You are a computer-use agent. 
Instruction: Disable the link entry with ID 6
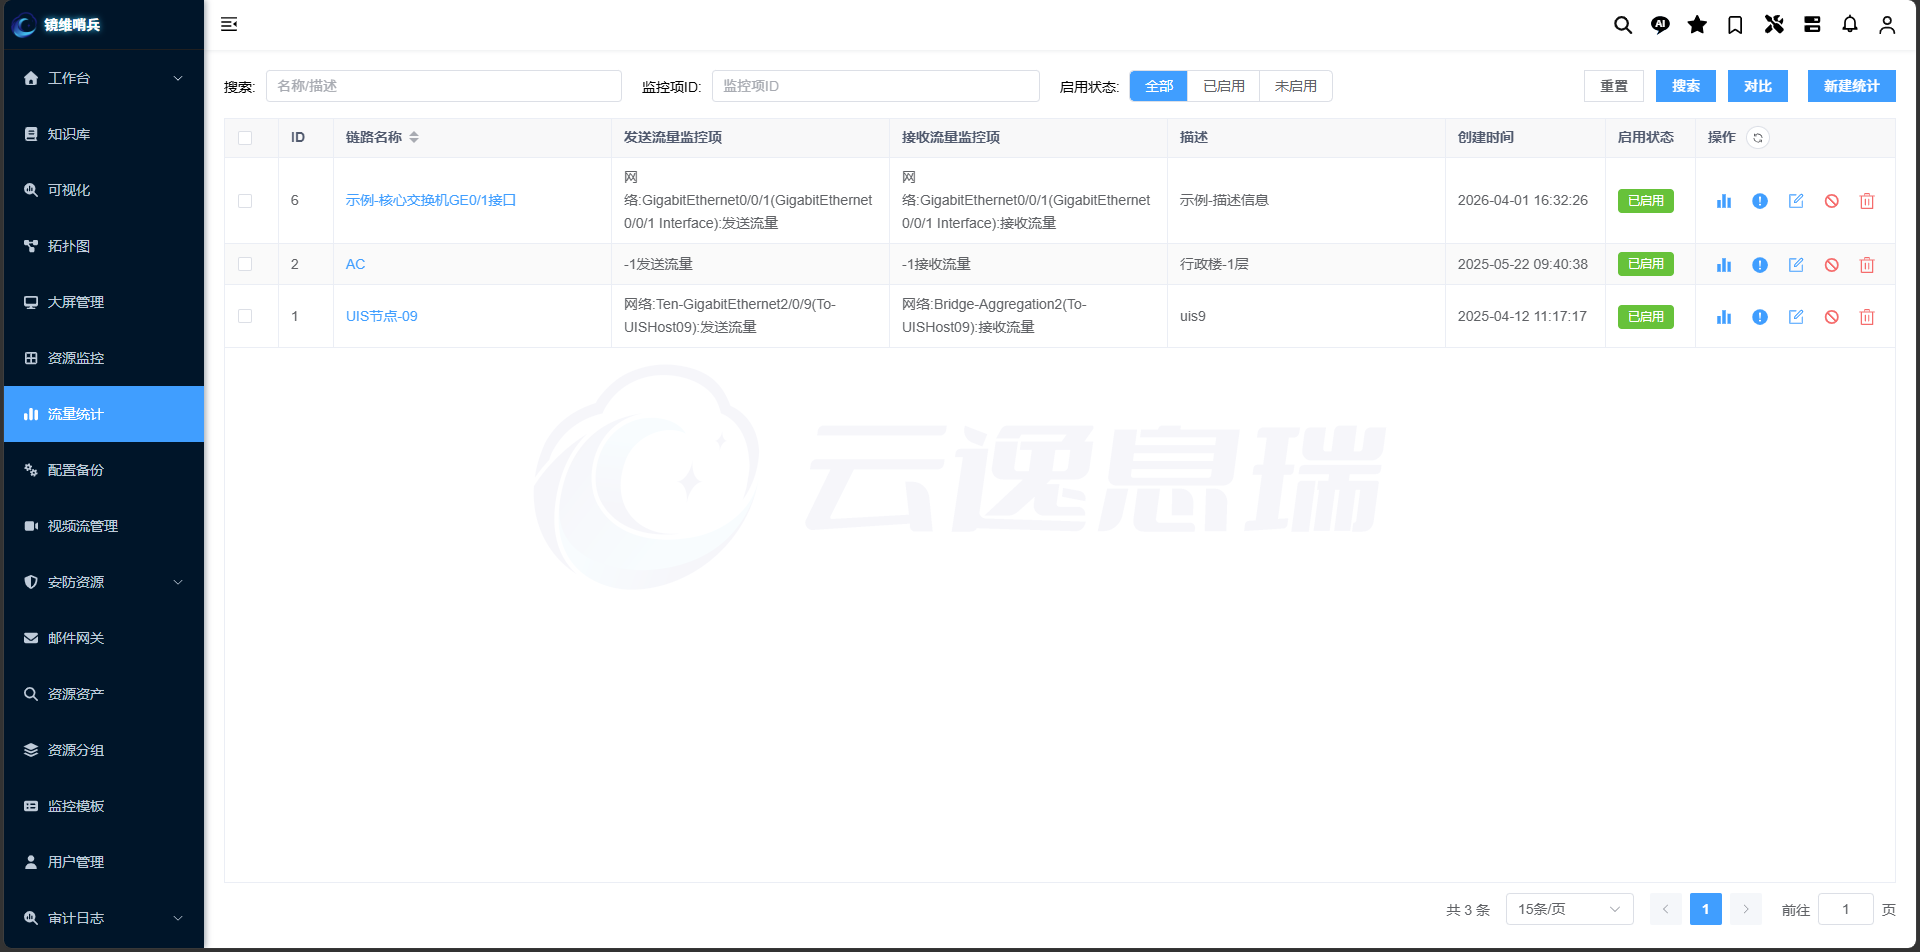[1832, 201]
